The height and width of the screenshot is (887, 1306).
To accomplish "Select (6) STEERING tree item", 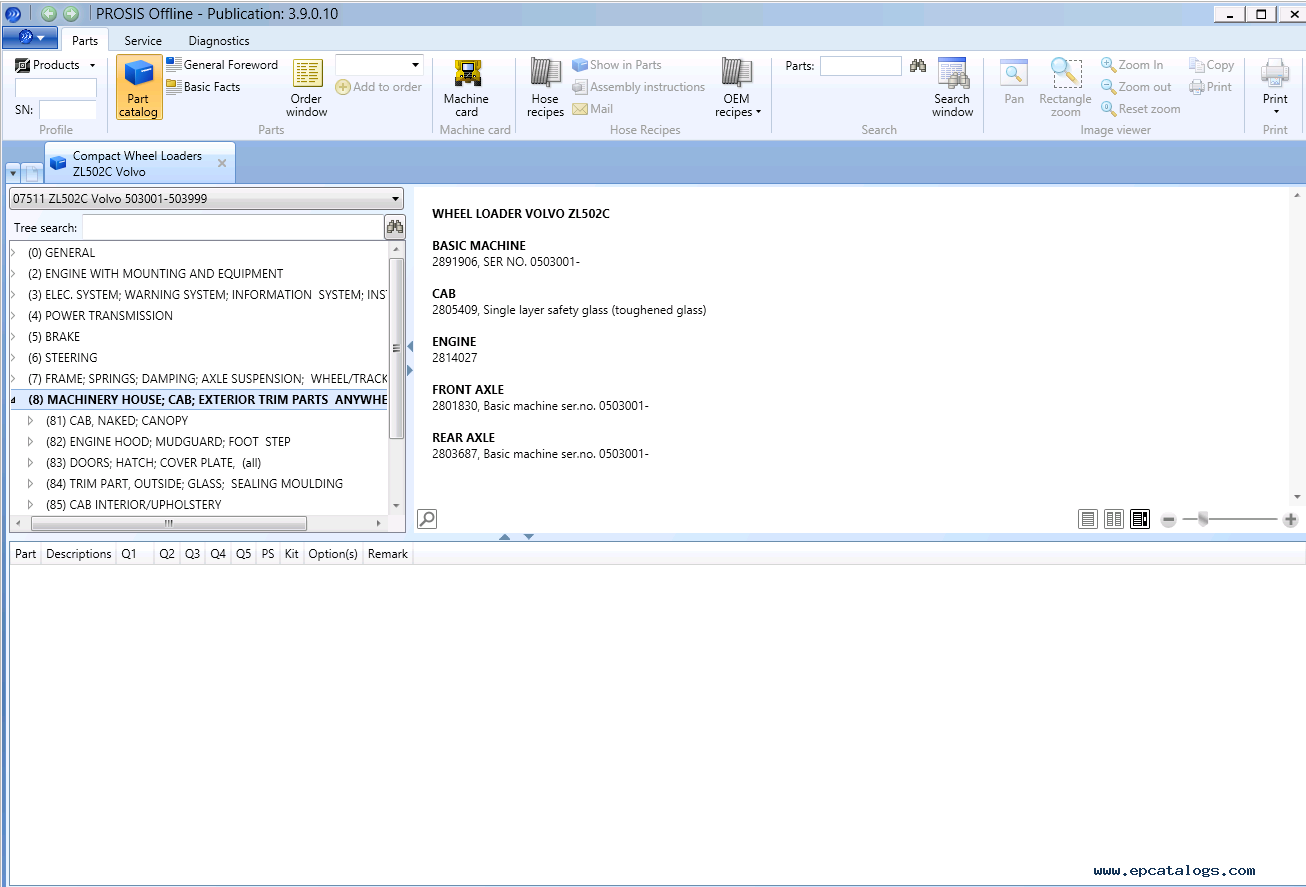I will pos(63,358).
